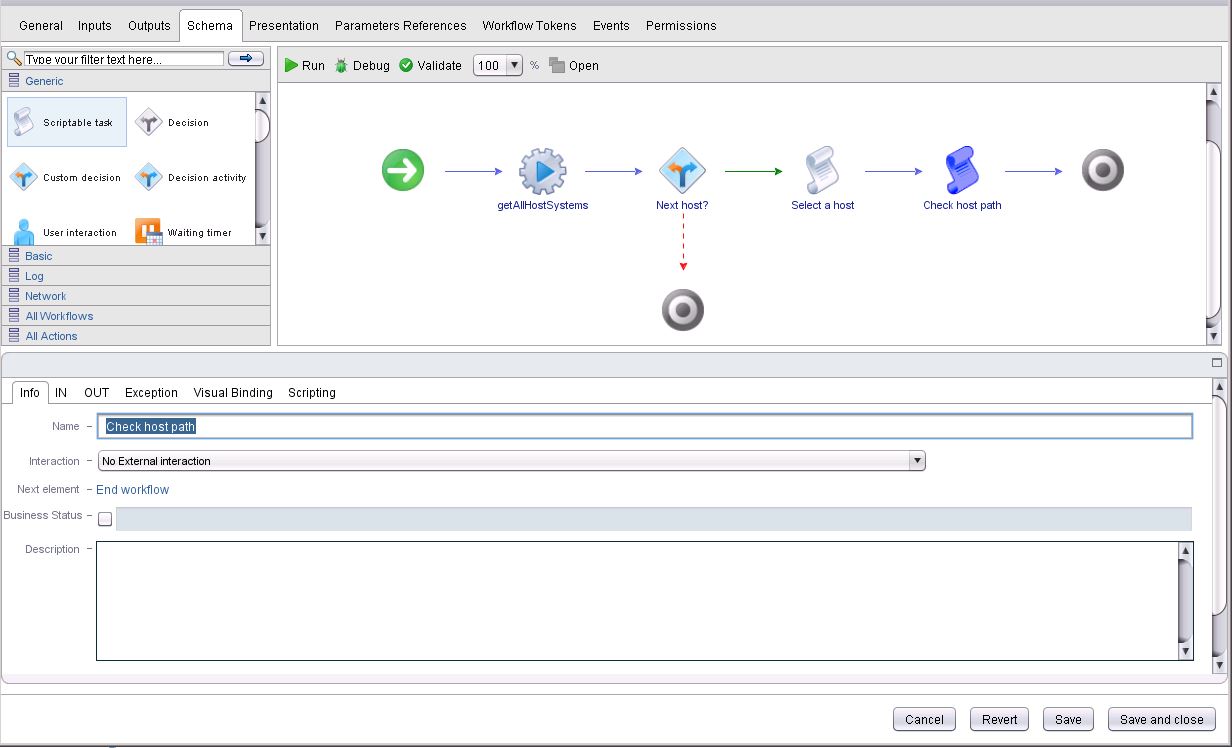
Task: Expand the All Workflows palette section
Action: click(59, 316)
